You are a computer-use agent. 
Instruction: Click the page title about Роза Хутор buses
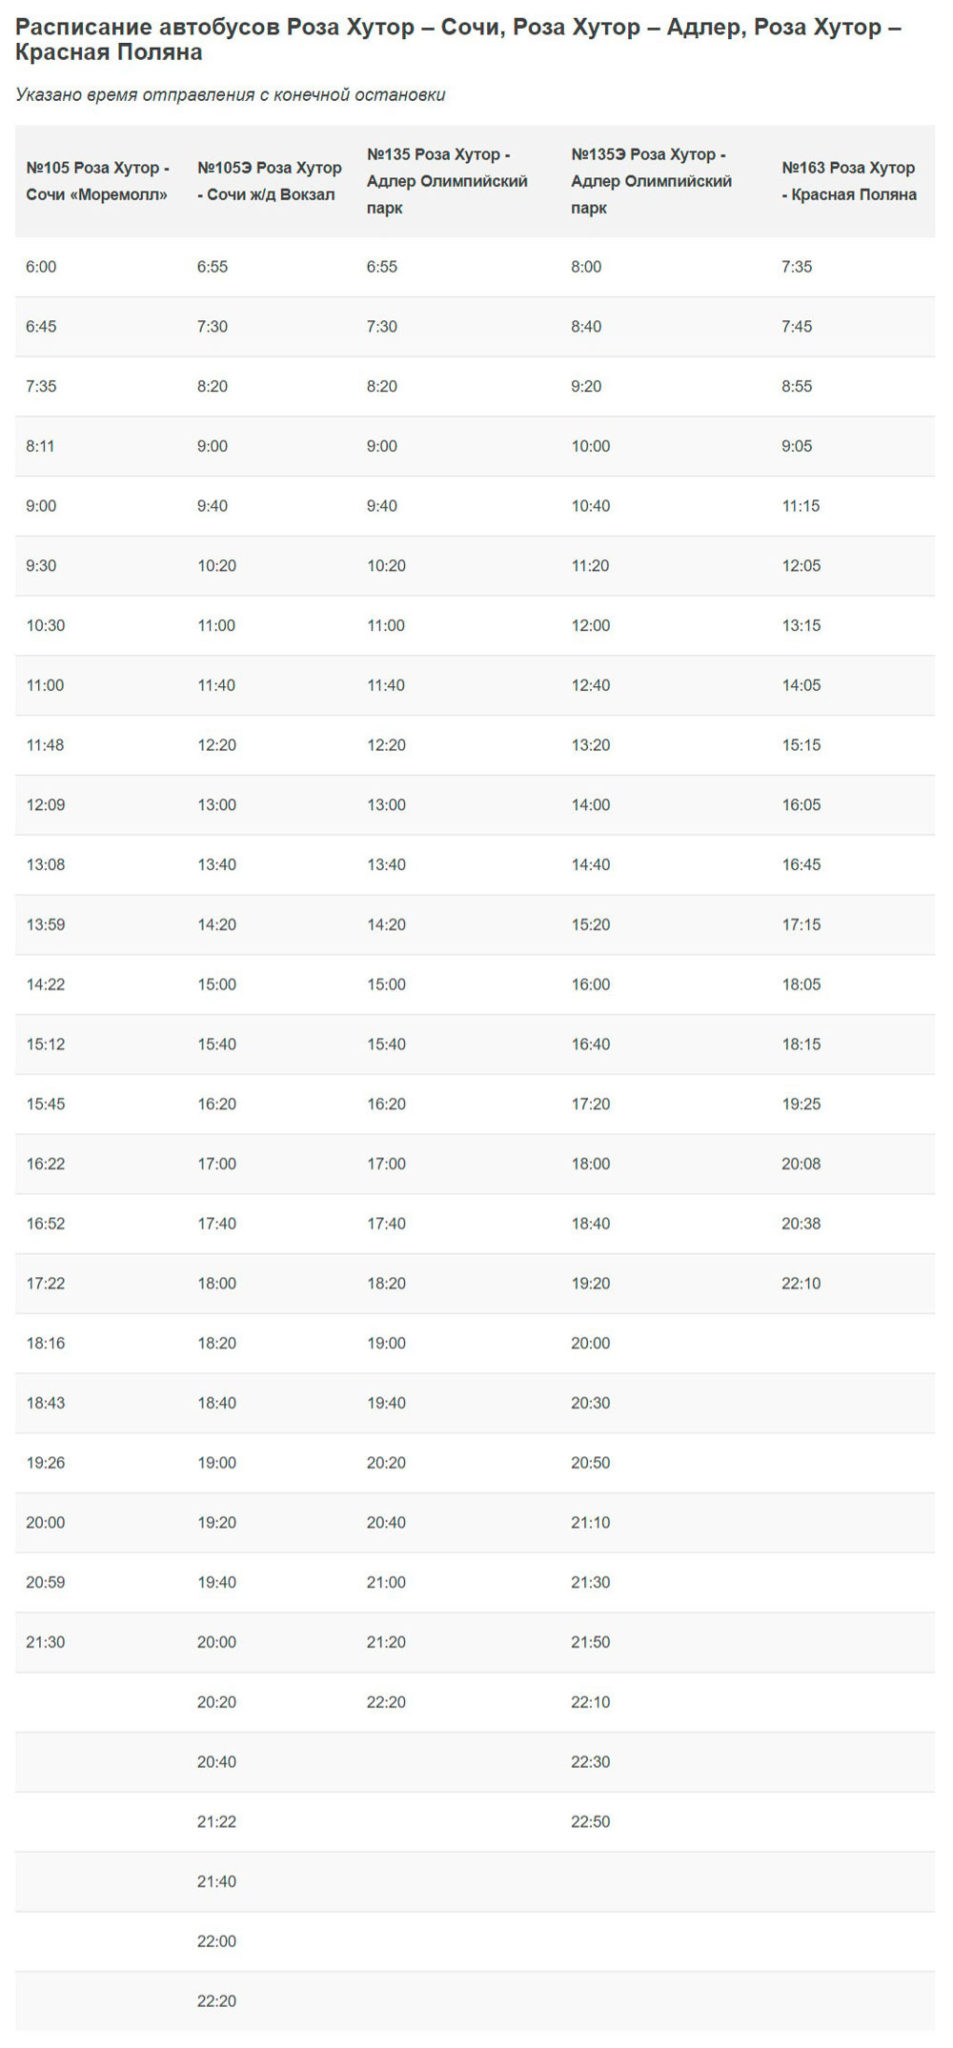[458, 40]
